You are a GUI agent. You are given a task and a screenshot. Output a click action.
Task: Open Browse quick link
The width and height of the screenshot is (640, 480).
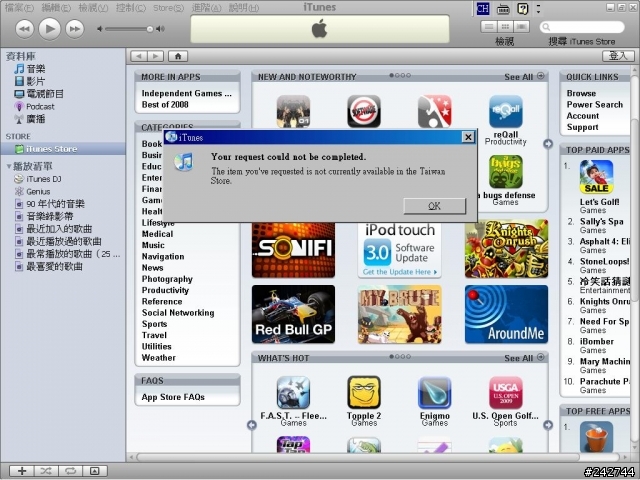tap(581, 93)
